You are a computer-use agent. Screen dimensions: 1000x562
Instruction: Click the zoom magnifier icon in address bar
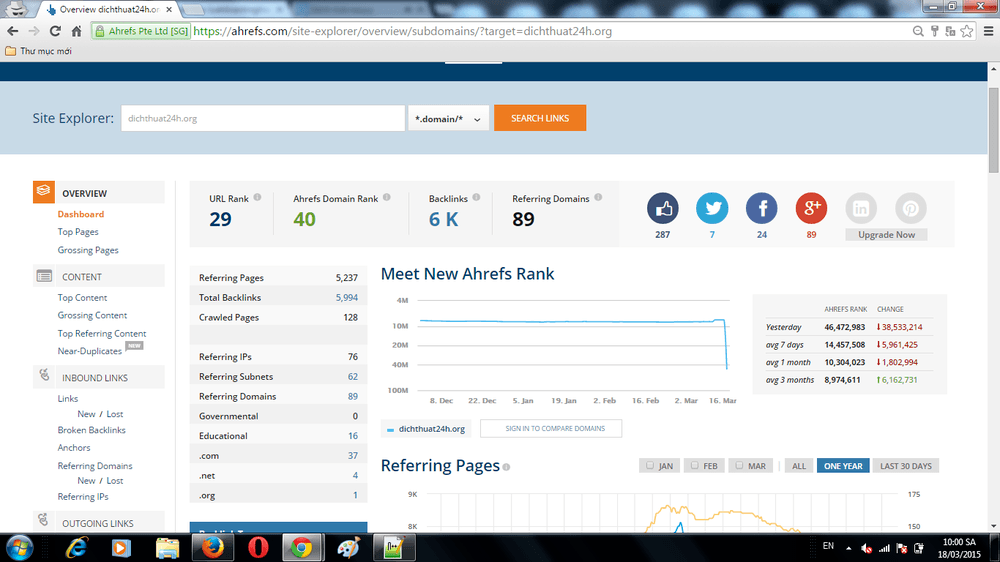click(918, 31)
